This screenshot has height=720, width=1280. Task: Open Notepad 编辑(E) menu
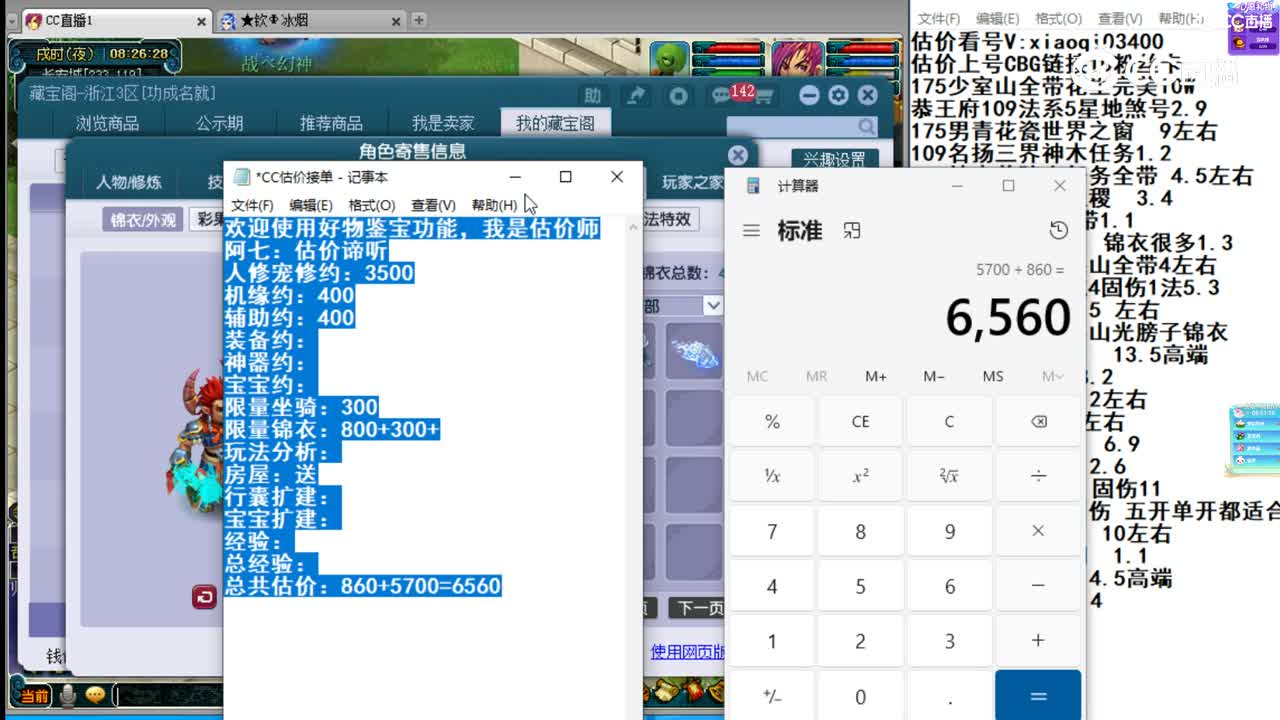click(x=311, y=205)
